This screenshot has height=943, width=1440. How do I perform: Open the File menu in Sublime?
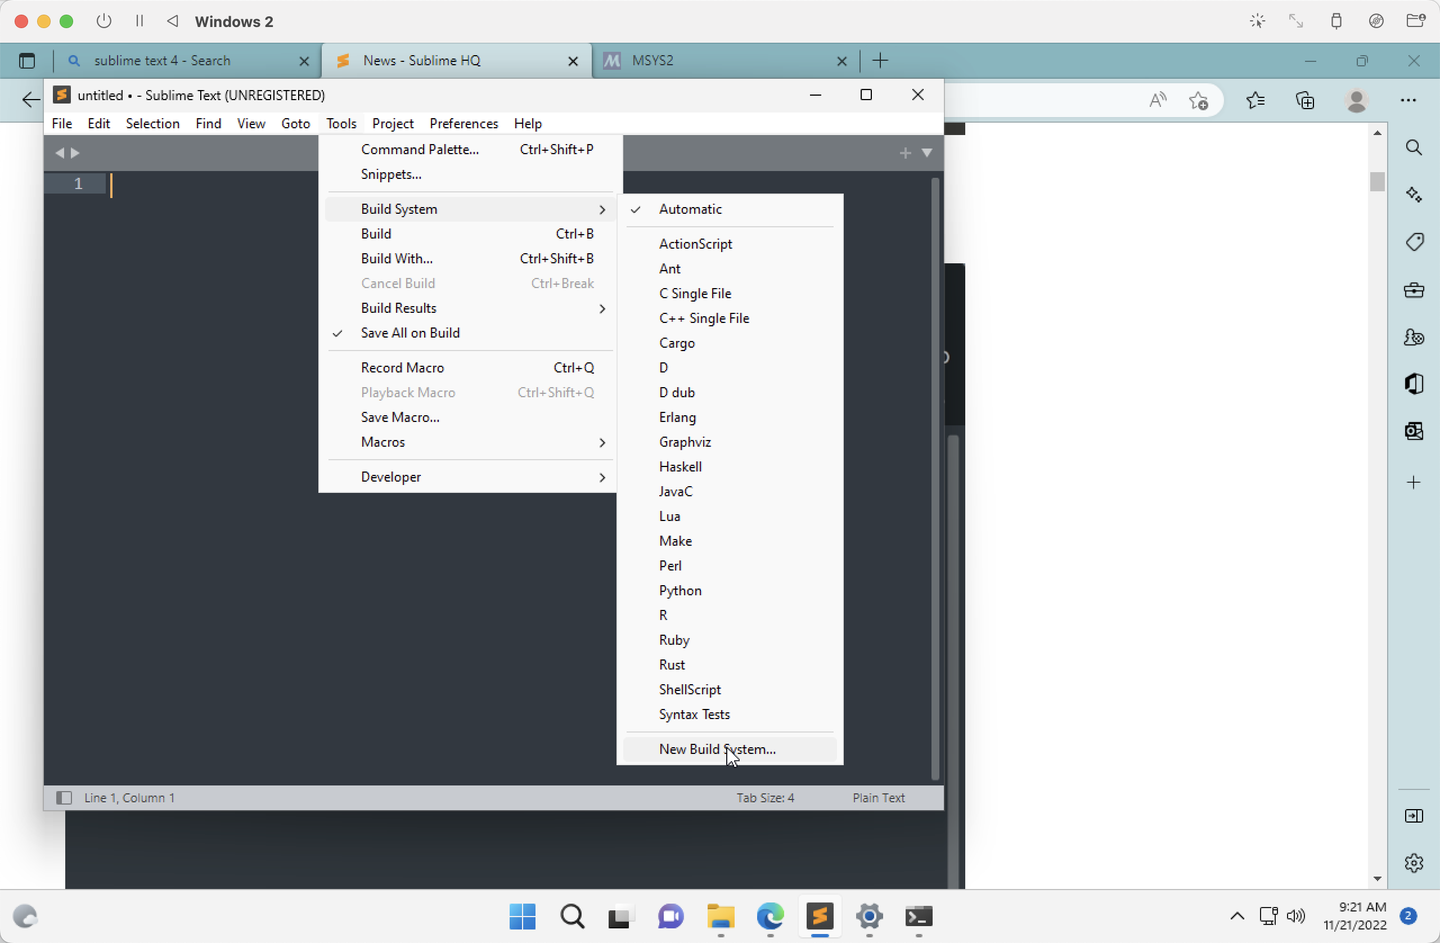[62, 123]
